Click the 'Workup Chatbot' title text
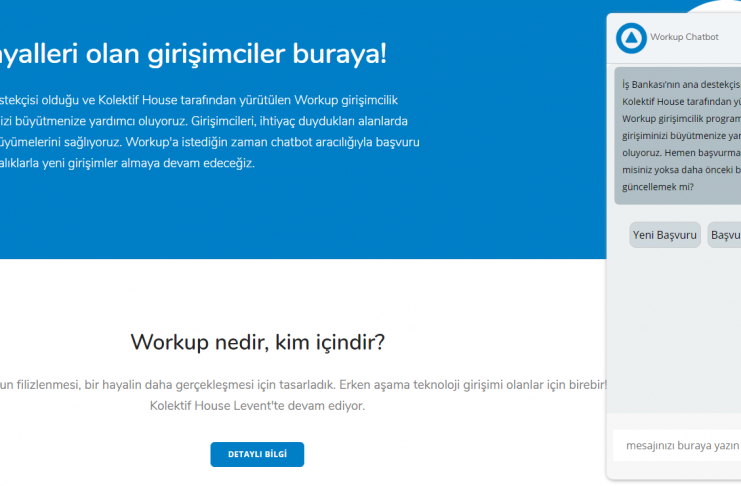Screen dimensions: 741x486 pos(684,37)
